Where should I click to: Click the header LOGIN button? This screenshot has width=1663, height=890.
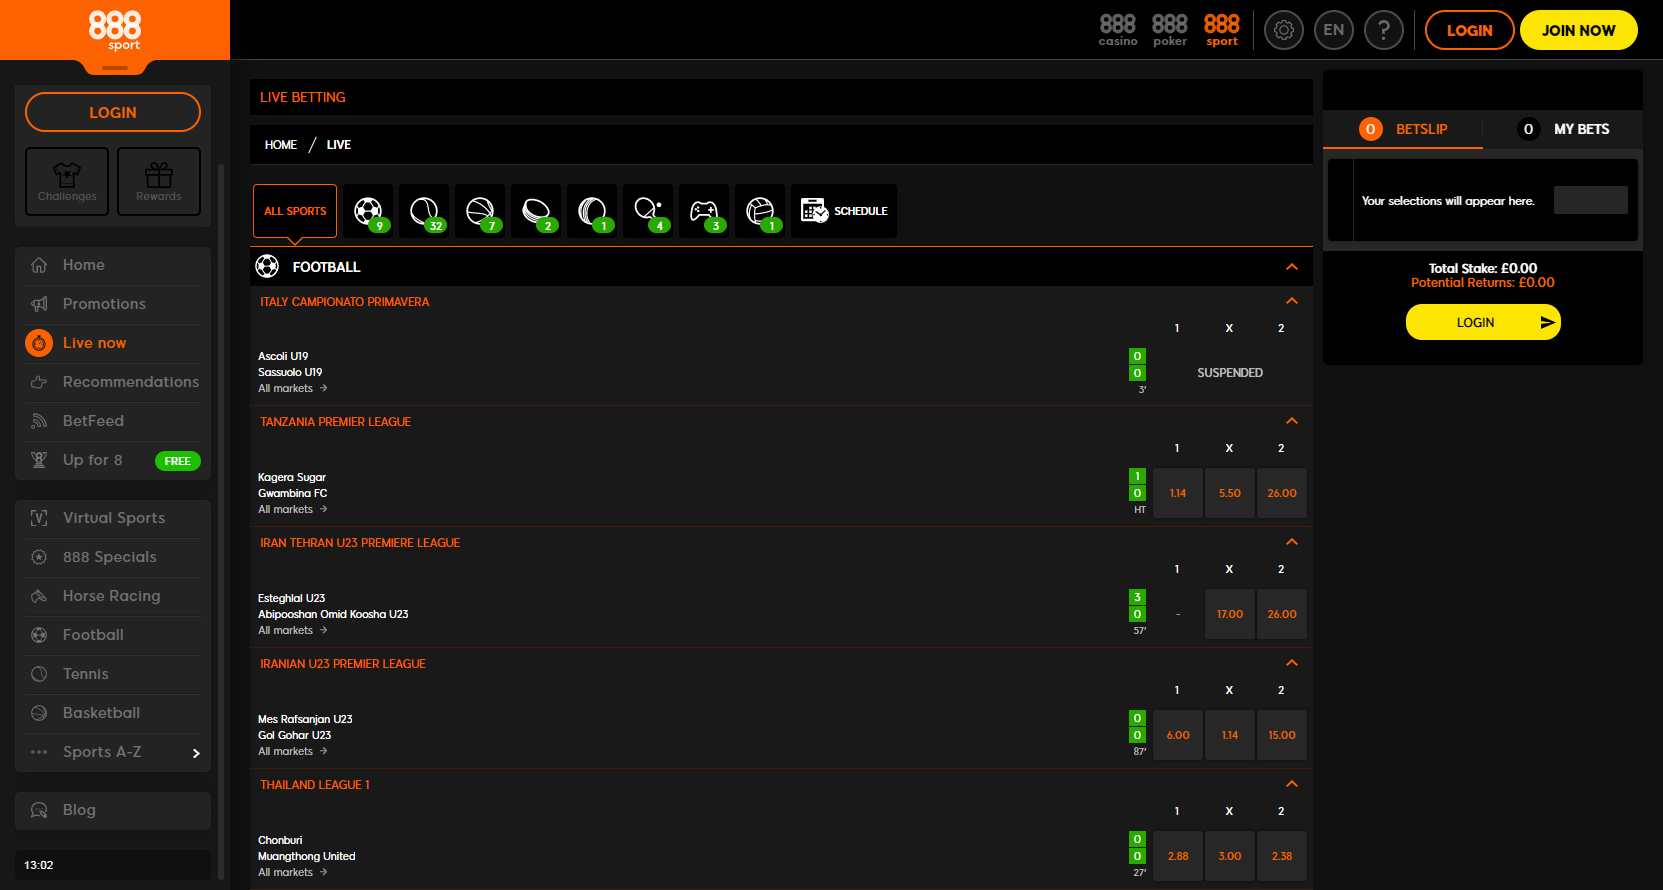[x=1469, y=30]
